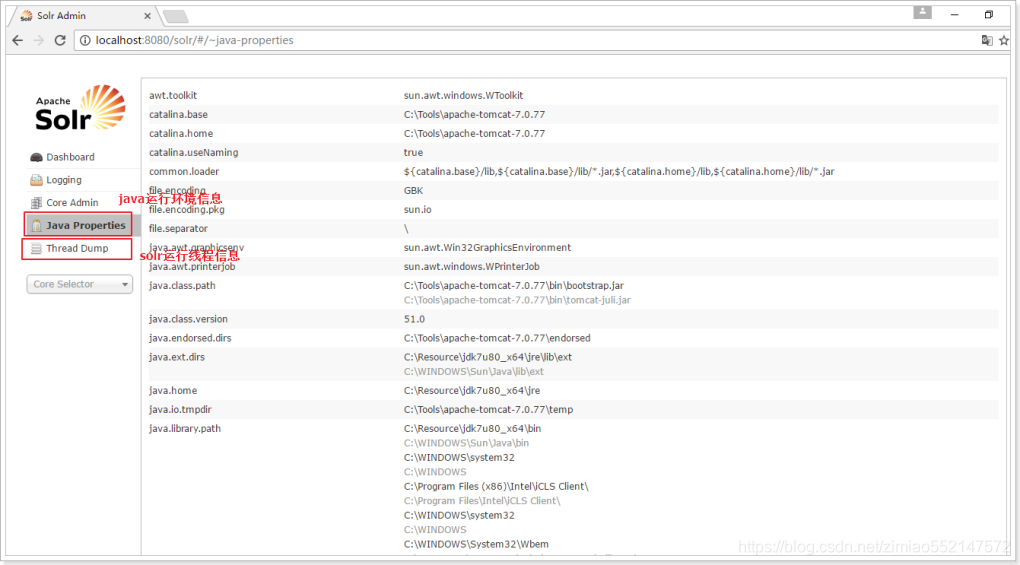Click the System32\Wbem path entry
Screen dimensions: 1020x565
point(476,544)
